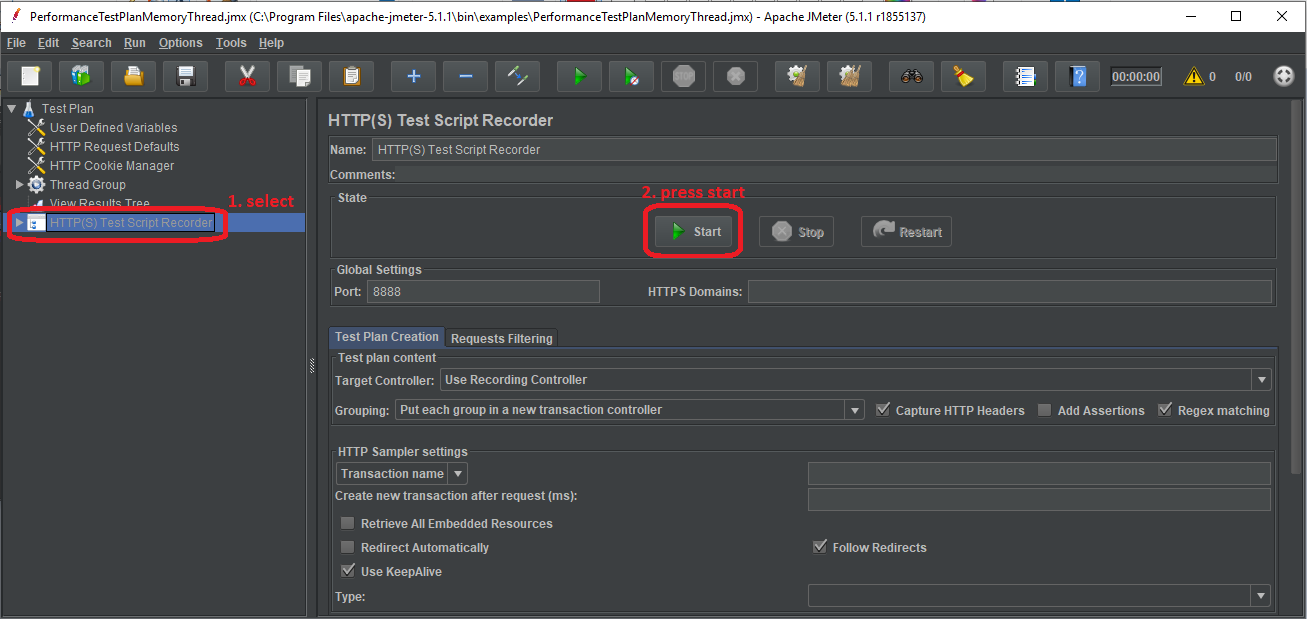The width and height of the screenshot is (1307, 619).
Task: Click the Port input field
Action: (483, 292)
